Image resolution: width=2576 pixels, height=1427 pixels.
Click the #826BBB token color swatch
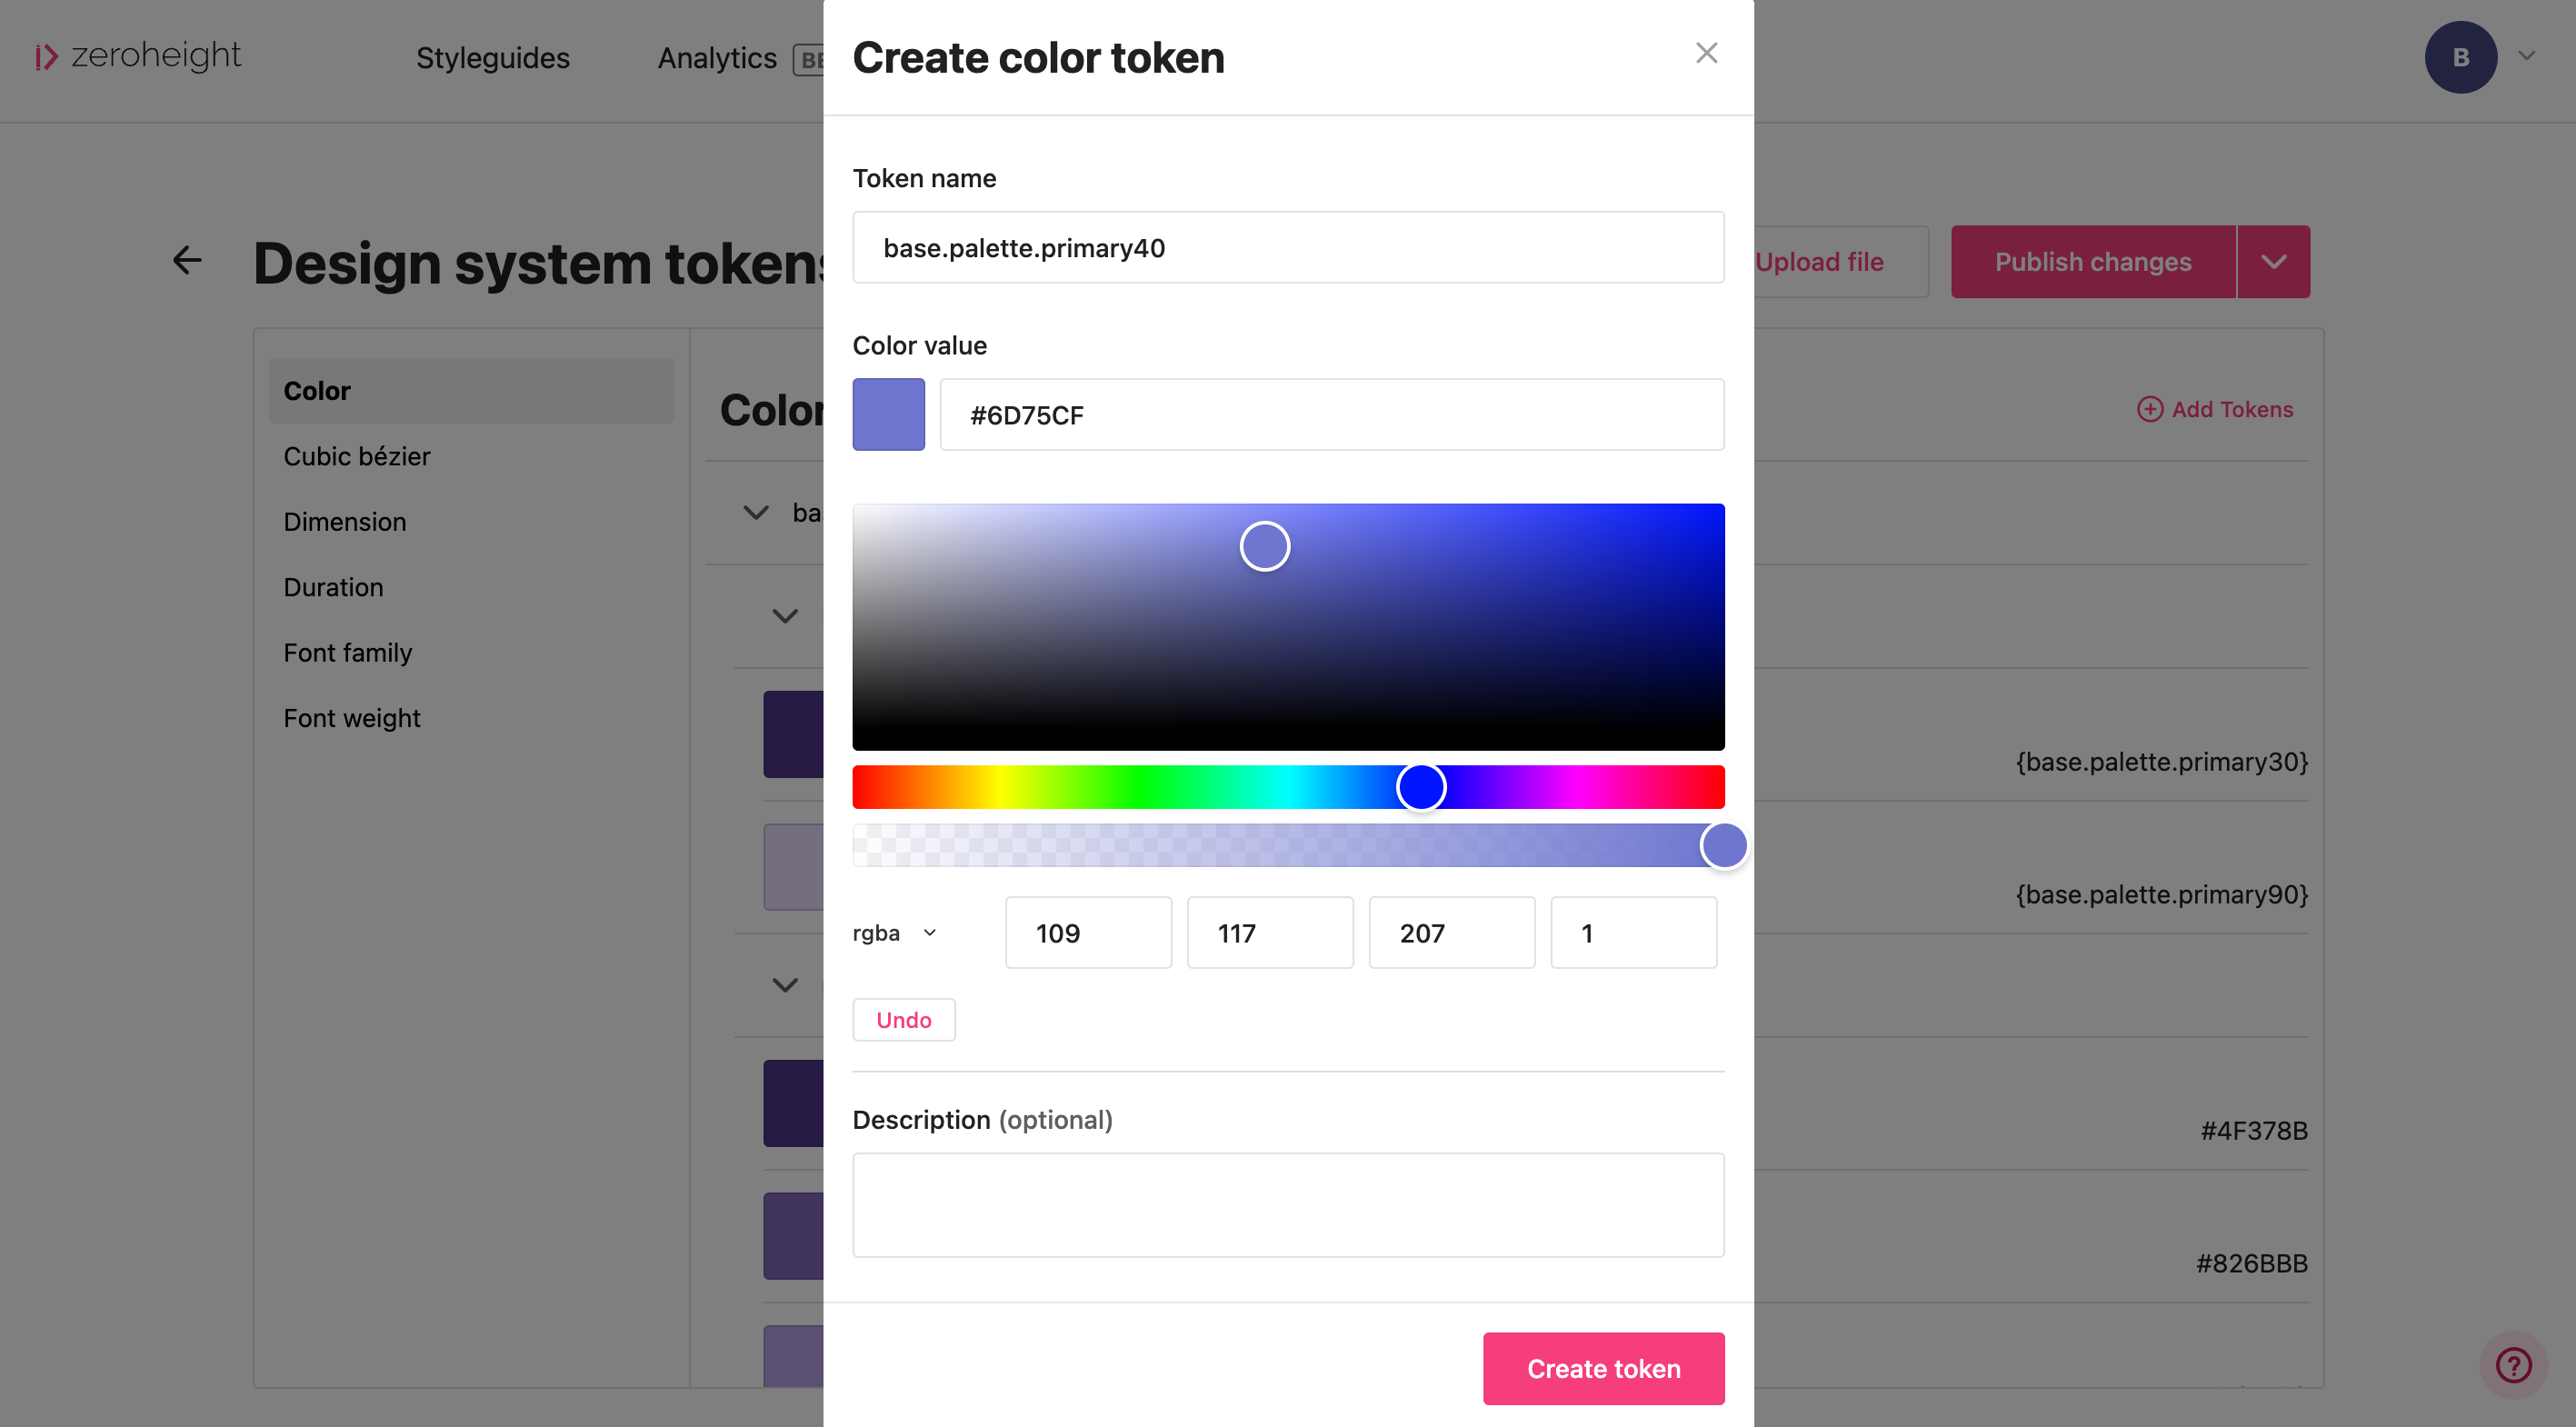793,1236
